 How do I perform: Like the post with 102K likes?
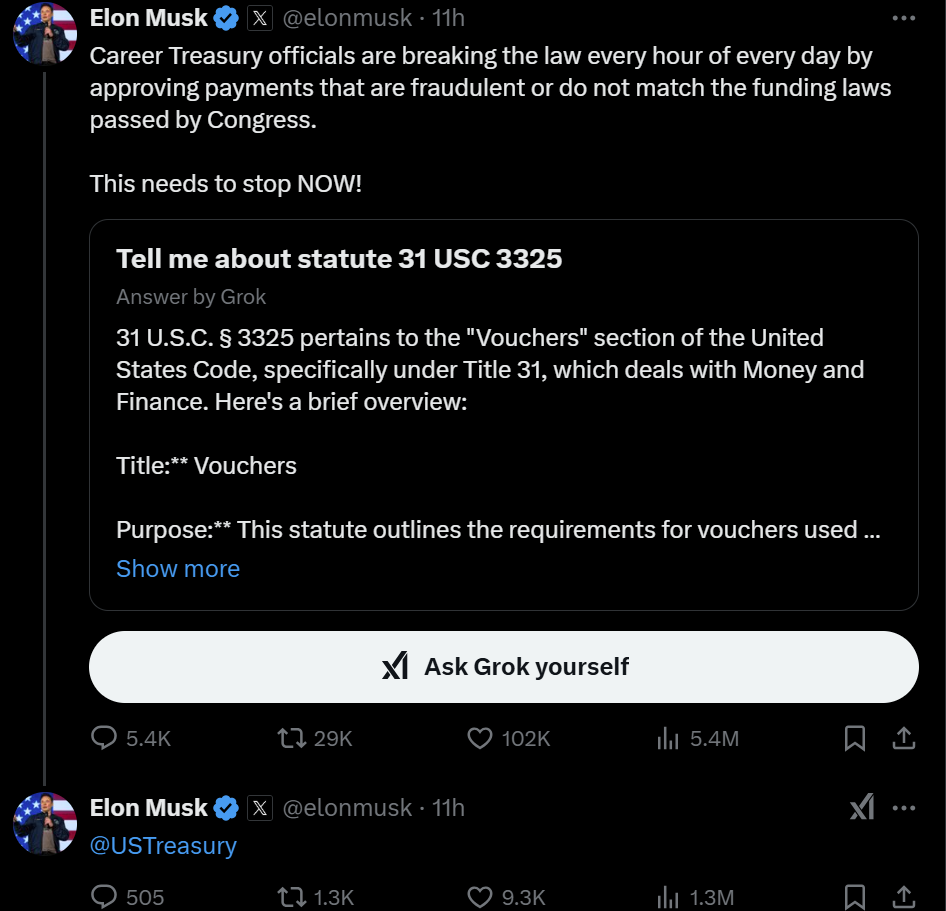tap(481, 738)
